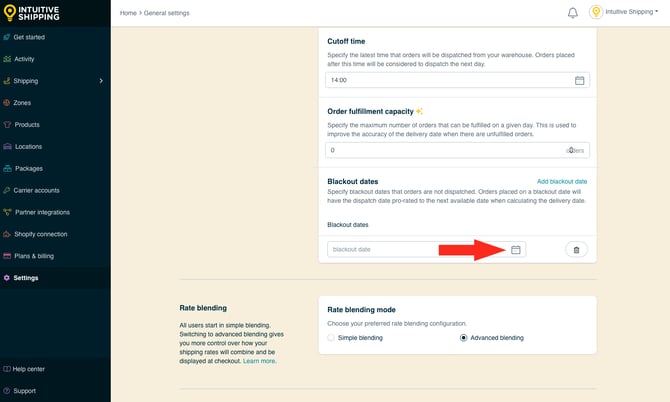Image resolution: width=670 pixels, height=402 pixels.
Task: Open the Learn more link
Action: tap(259, 361)
